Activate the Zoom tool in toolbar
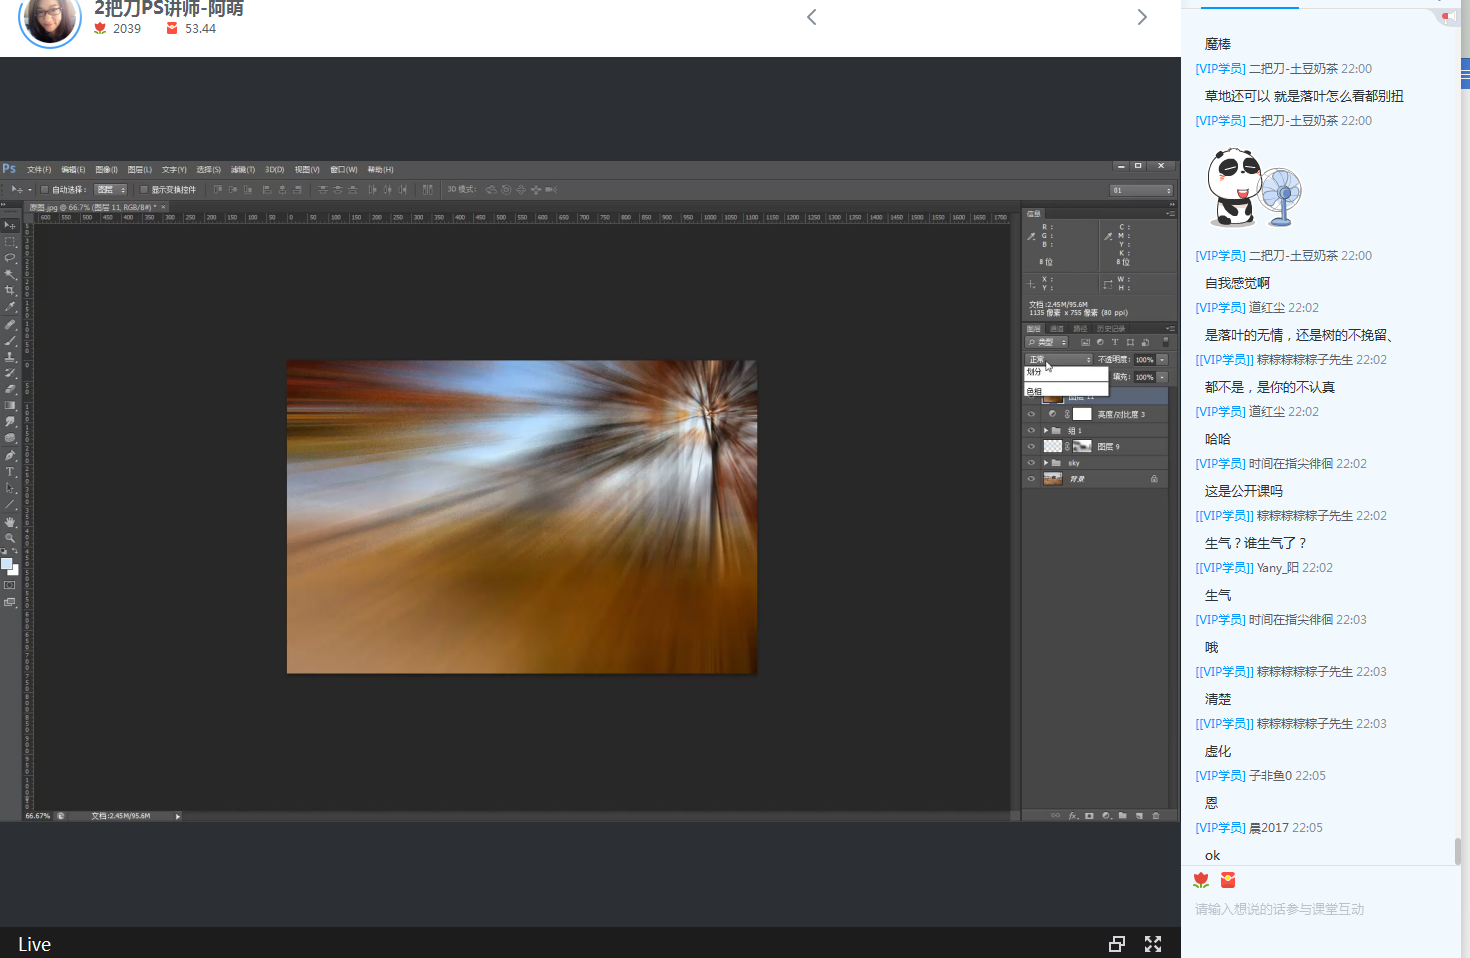Image resolution: width=1470 pixels, height=958 pixels. [10, 538]
